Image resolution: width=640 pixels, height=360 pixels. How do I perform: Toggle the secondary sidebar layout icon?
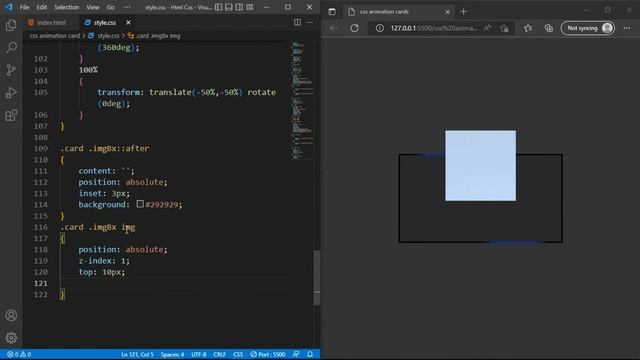[239, 7]
